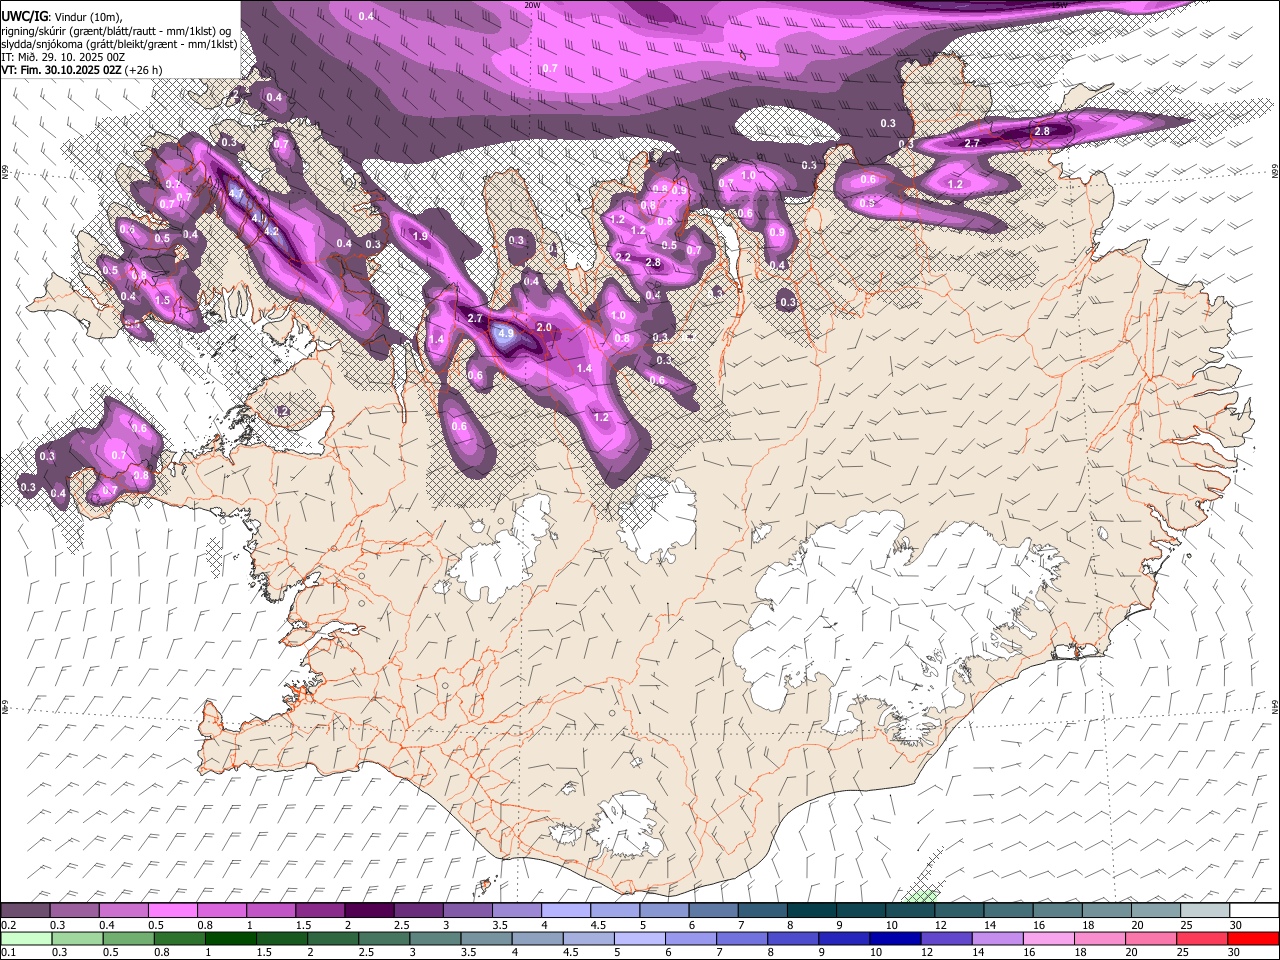The image size is (1280, 960).
Task: Click the 2.2 snowfall value on map
Action: 623,258
